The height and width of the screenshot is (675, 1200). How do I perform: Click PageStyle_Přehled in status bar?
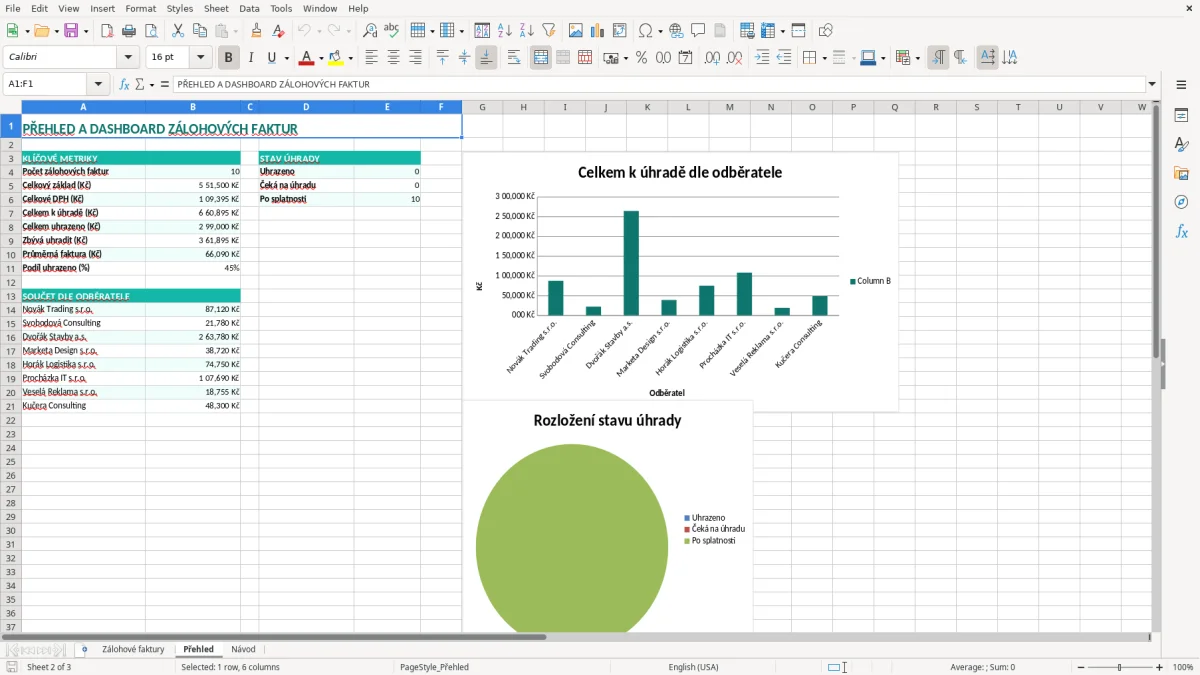click(x=434, y=667)
